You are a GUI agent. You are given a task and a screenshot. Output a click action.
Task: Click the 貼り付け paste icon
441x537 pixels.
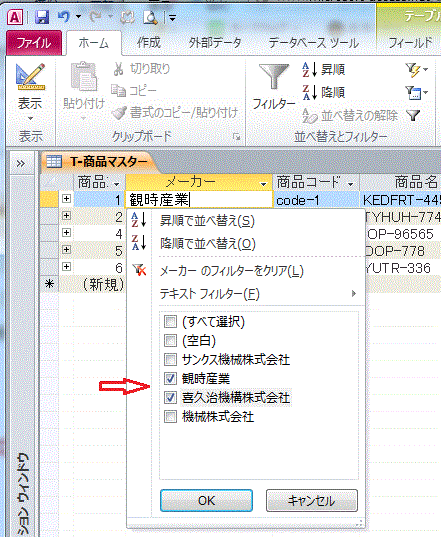(84, 77)
